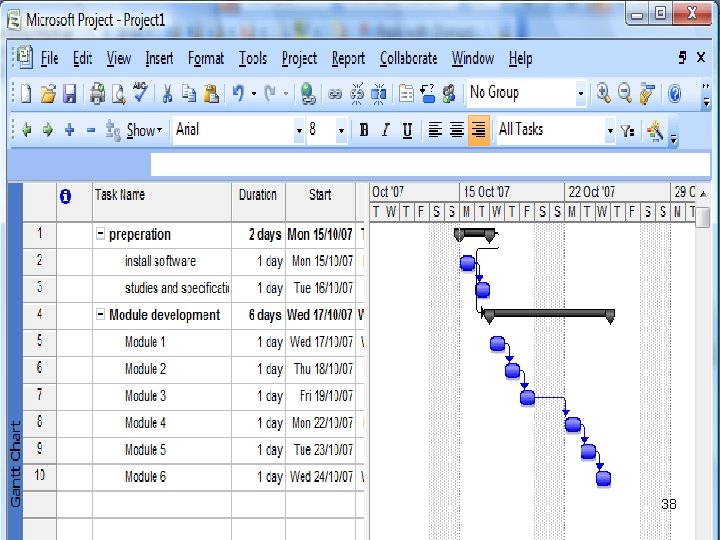Open the No Group dropdown
This screenshot has height=540, width=720.
point(580,94)
